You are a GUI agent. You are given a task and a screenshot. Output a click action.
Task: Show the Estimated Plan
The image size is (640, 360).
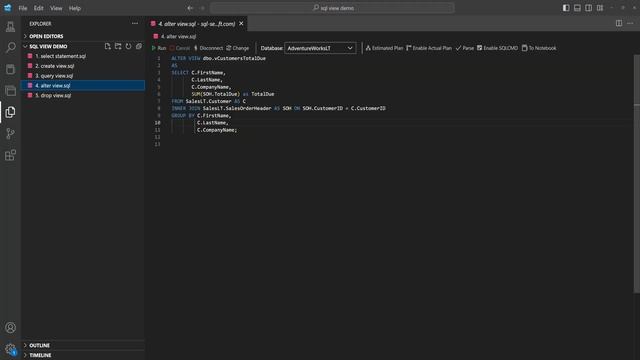pyautogui.click(x=384, y=48)
